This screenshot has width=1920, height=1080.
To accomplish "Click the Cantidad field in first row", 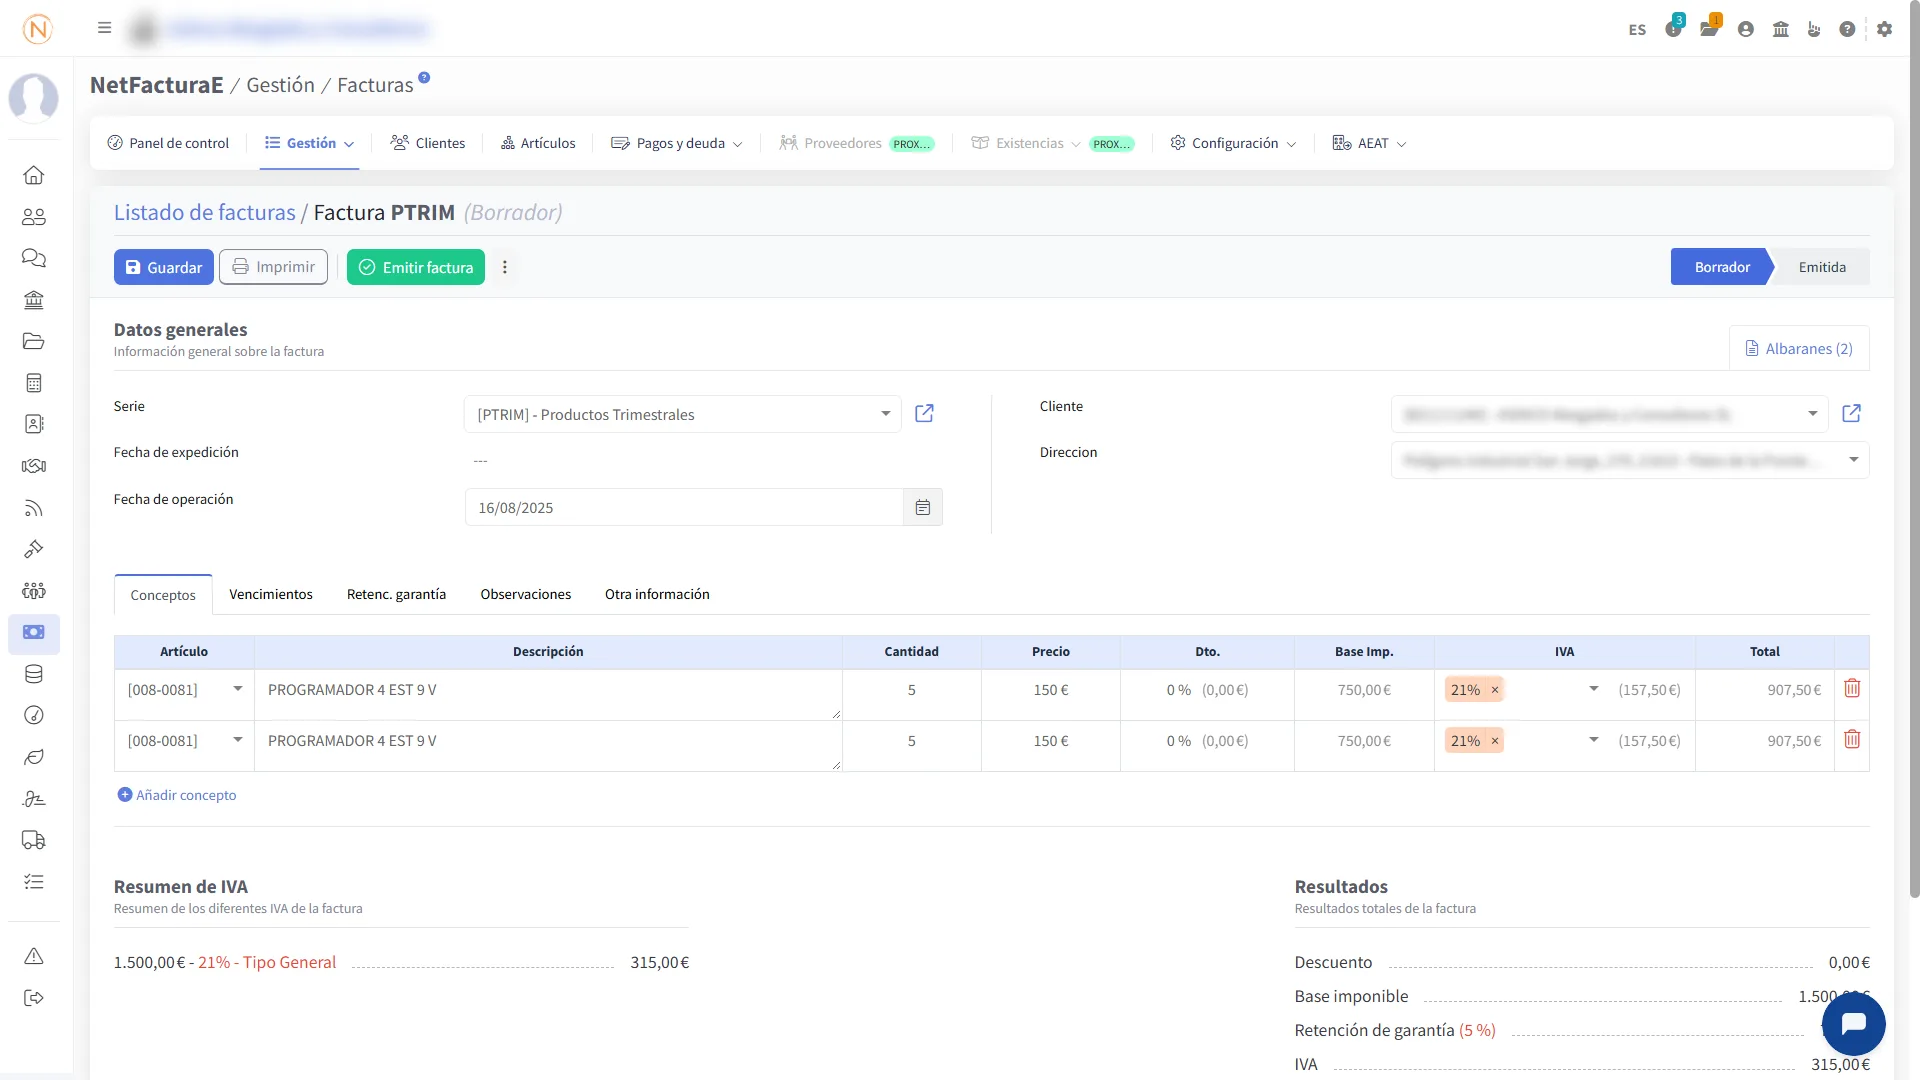I will (x=911, y=690).
